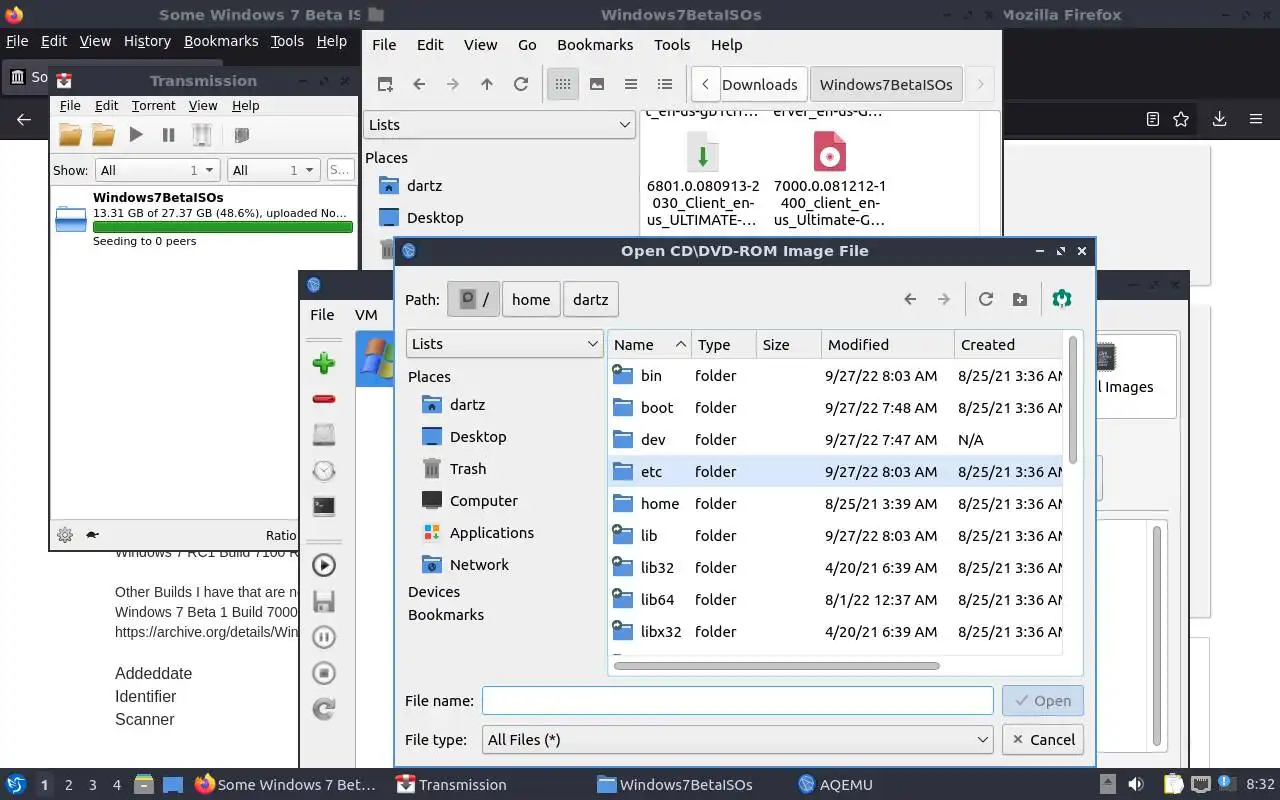The height and width of the screenshot is (800, 1280).
Task: Open the Go menu in the file manager
Action: click(x=527, y=44)
